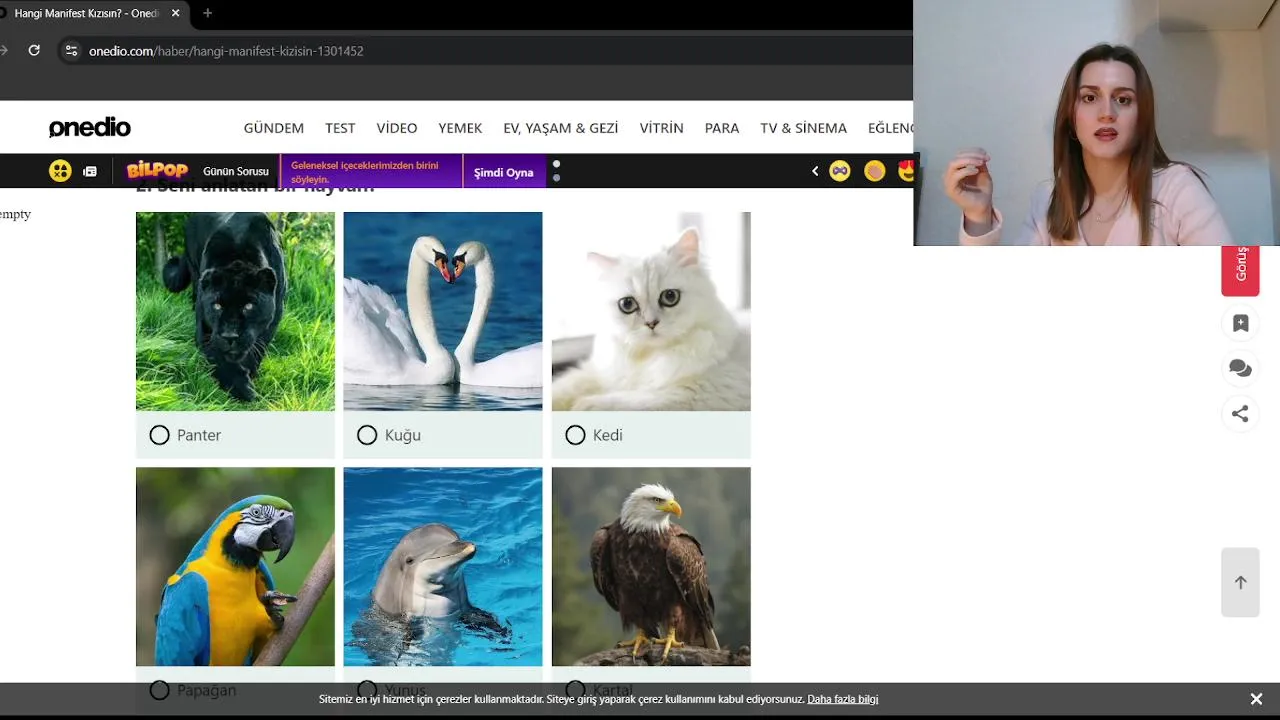Click the Kuğu label text
This screenshot has height=720, width=1280.
tap(403, 435)
